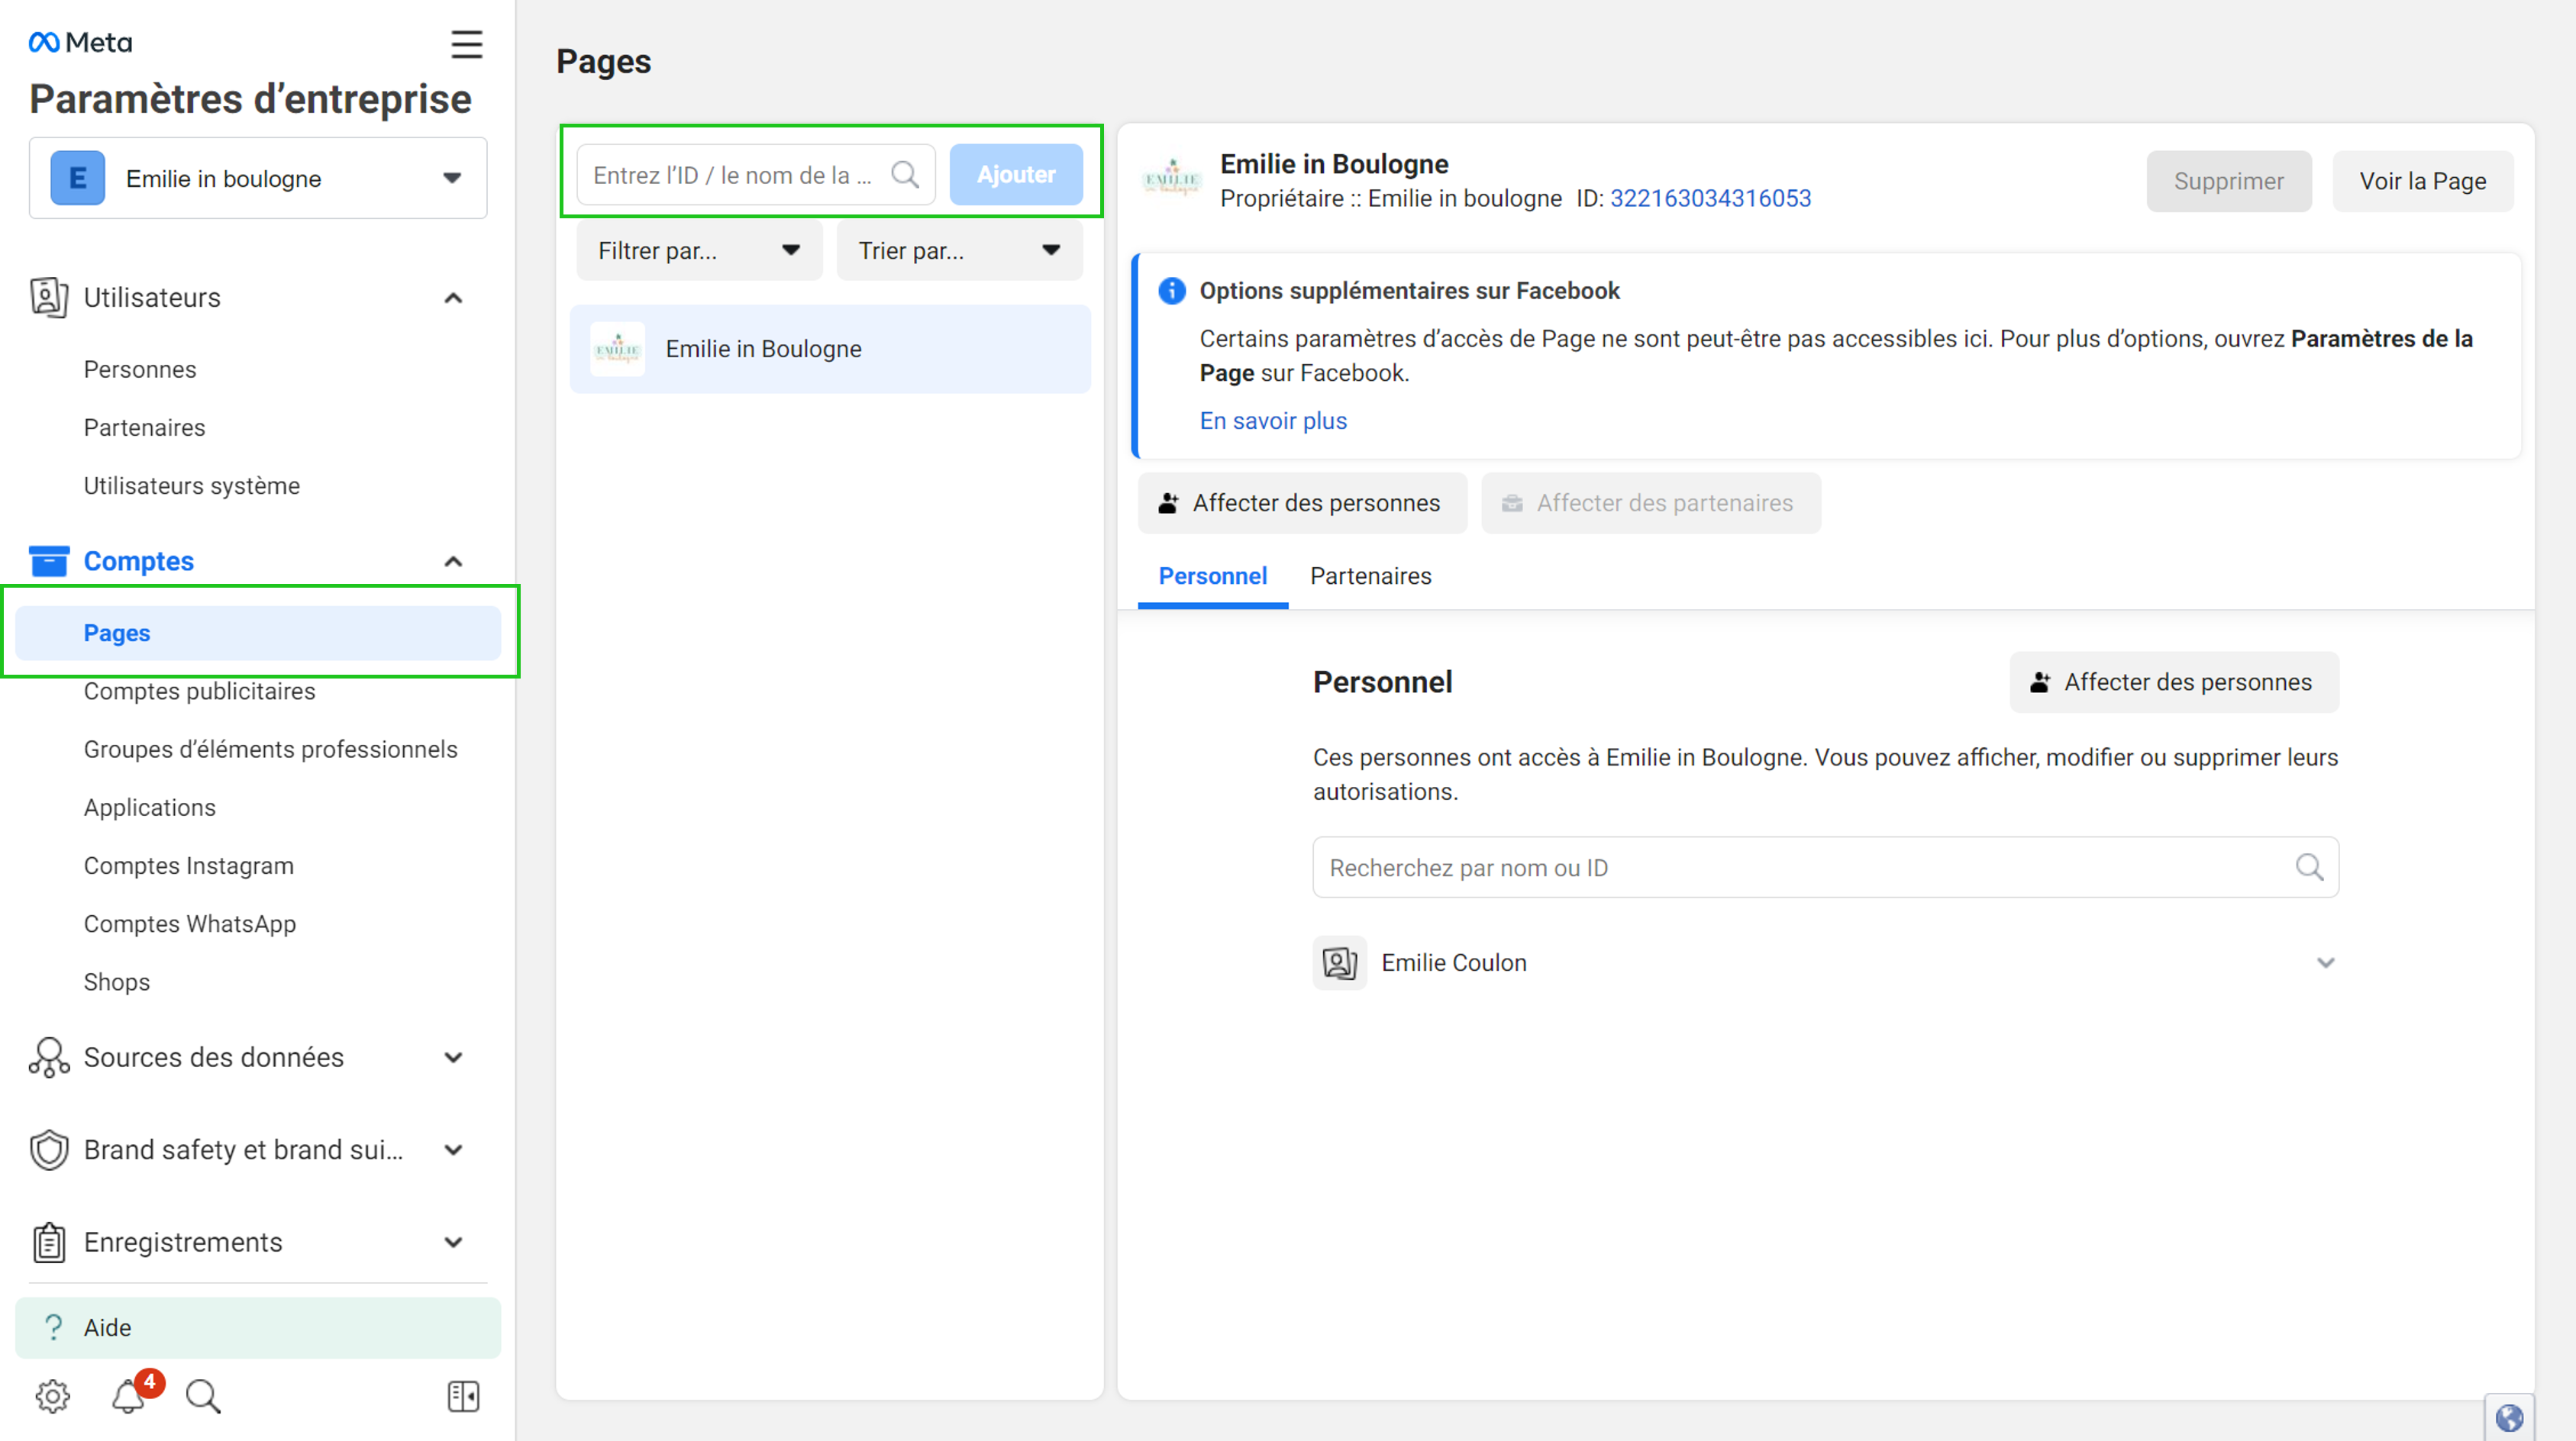Open Applications in sidebar

point(150,807)
